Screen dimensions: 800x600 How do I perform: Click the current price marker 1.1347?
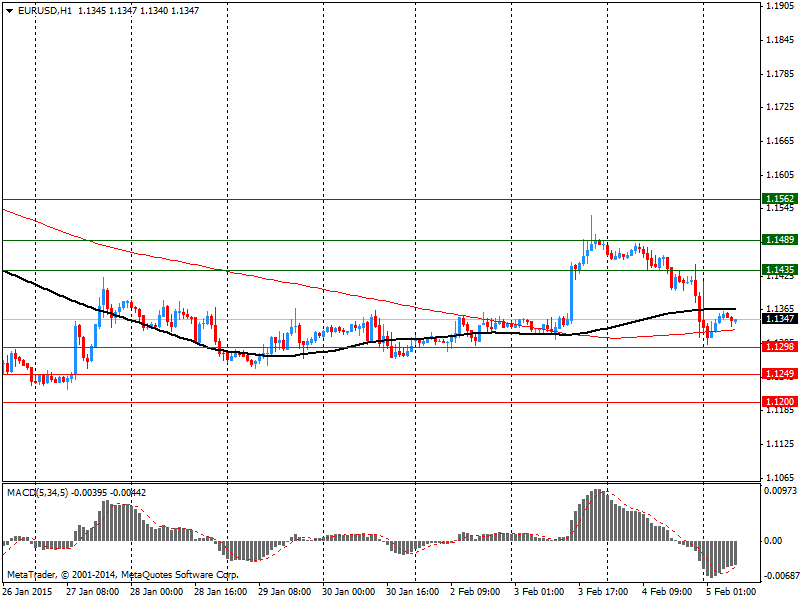point(780,318)
